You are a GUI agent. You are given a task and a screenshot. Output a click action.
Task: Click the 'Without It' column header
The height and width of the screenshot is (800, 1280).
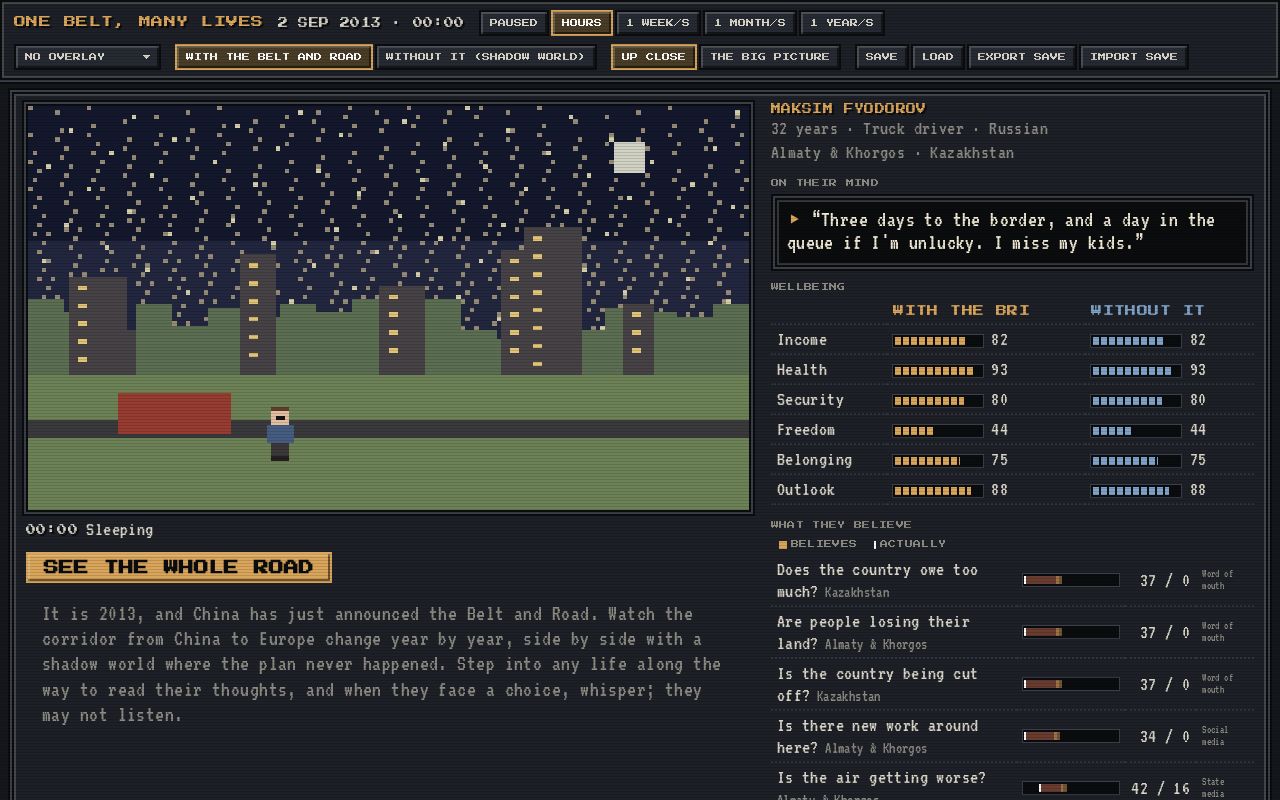point(1147,310)
